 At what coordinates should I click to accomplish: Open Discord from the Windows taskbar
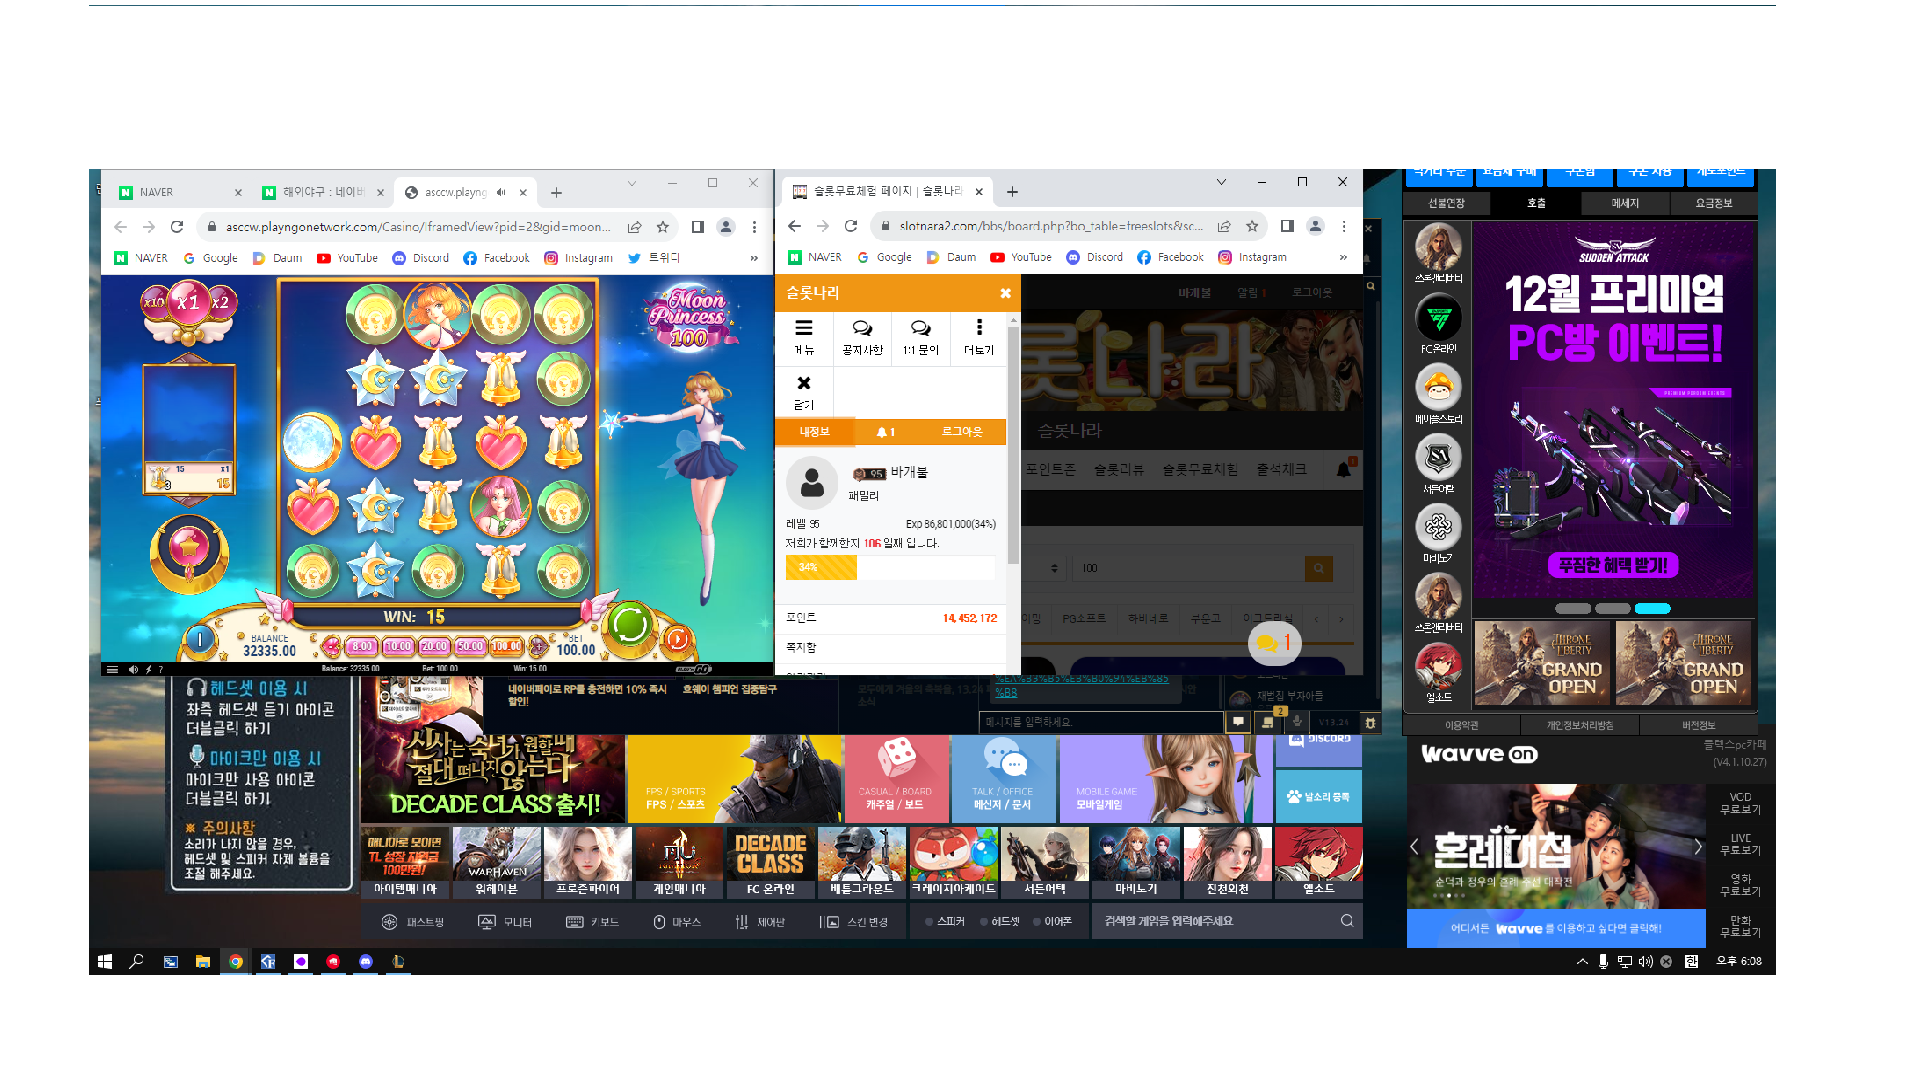tap(366, 961)
